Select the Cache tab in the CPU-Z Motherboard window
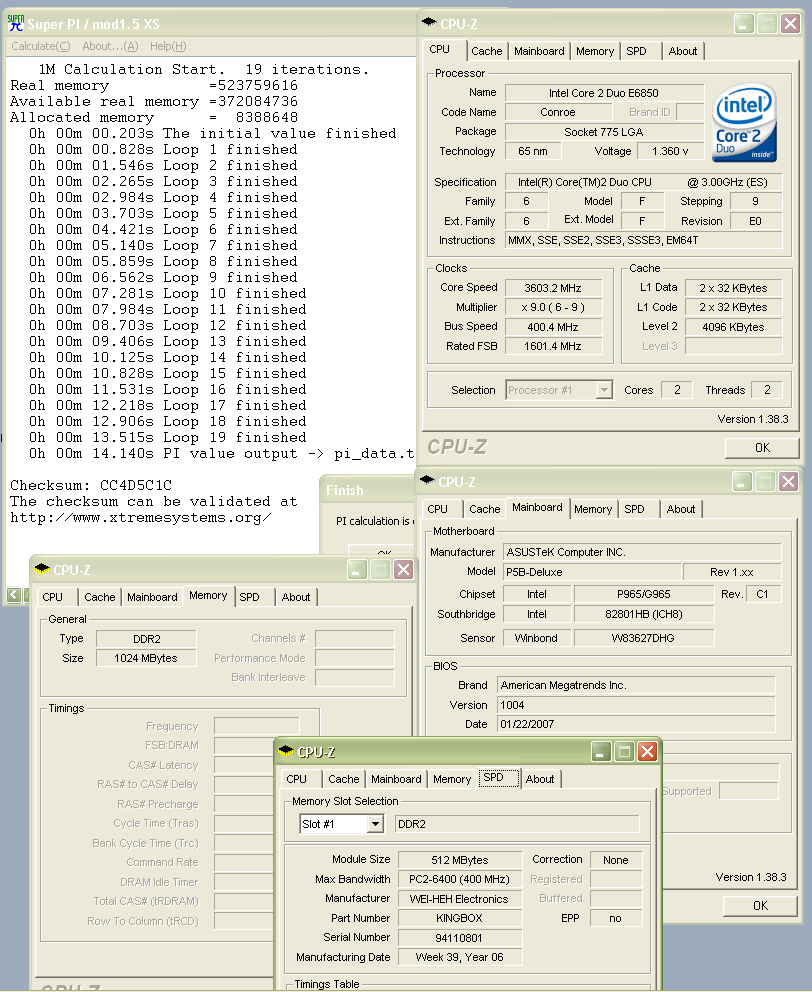The height and width of the screenshot is (992, 812). [x=485, y=509]
